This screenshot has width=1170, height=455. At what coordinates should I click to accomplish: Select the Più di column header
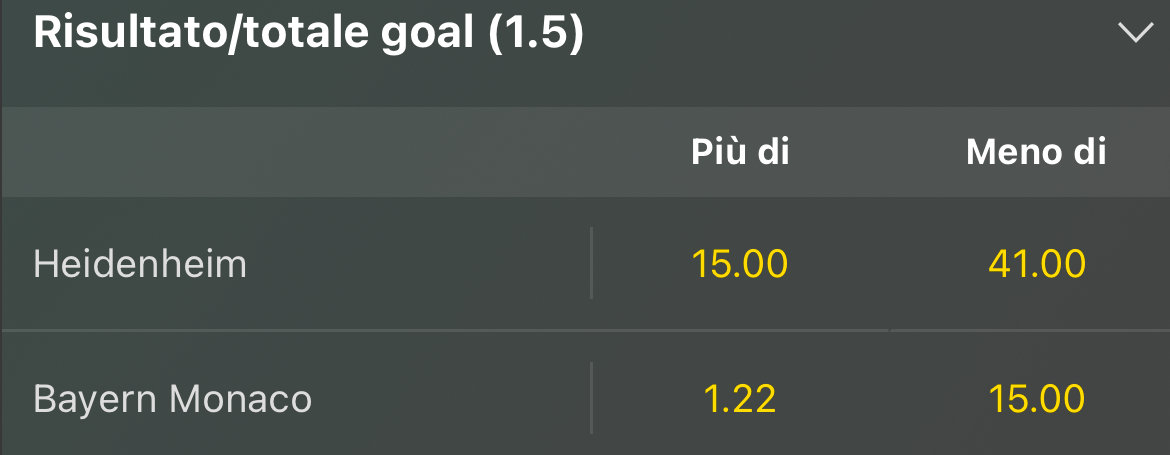(x=740, y=152)
